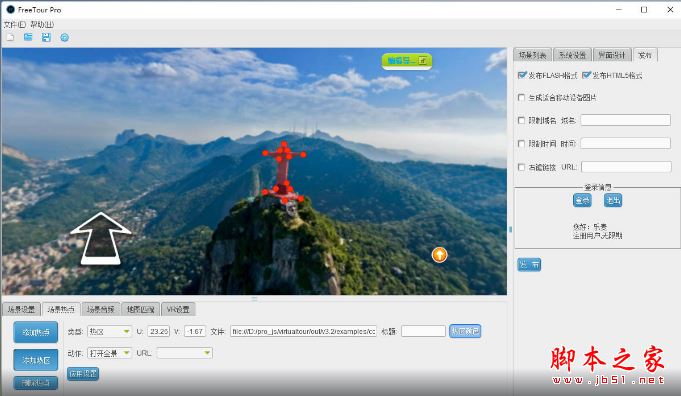Switch to the VR settings tab
Viewport: 681px width, 396px height.
(x=178, y=309)
